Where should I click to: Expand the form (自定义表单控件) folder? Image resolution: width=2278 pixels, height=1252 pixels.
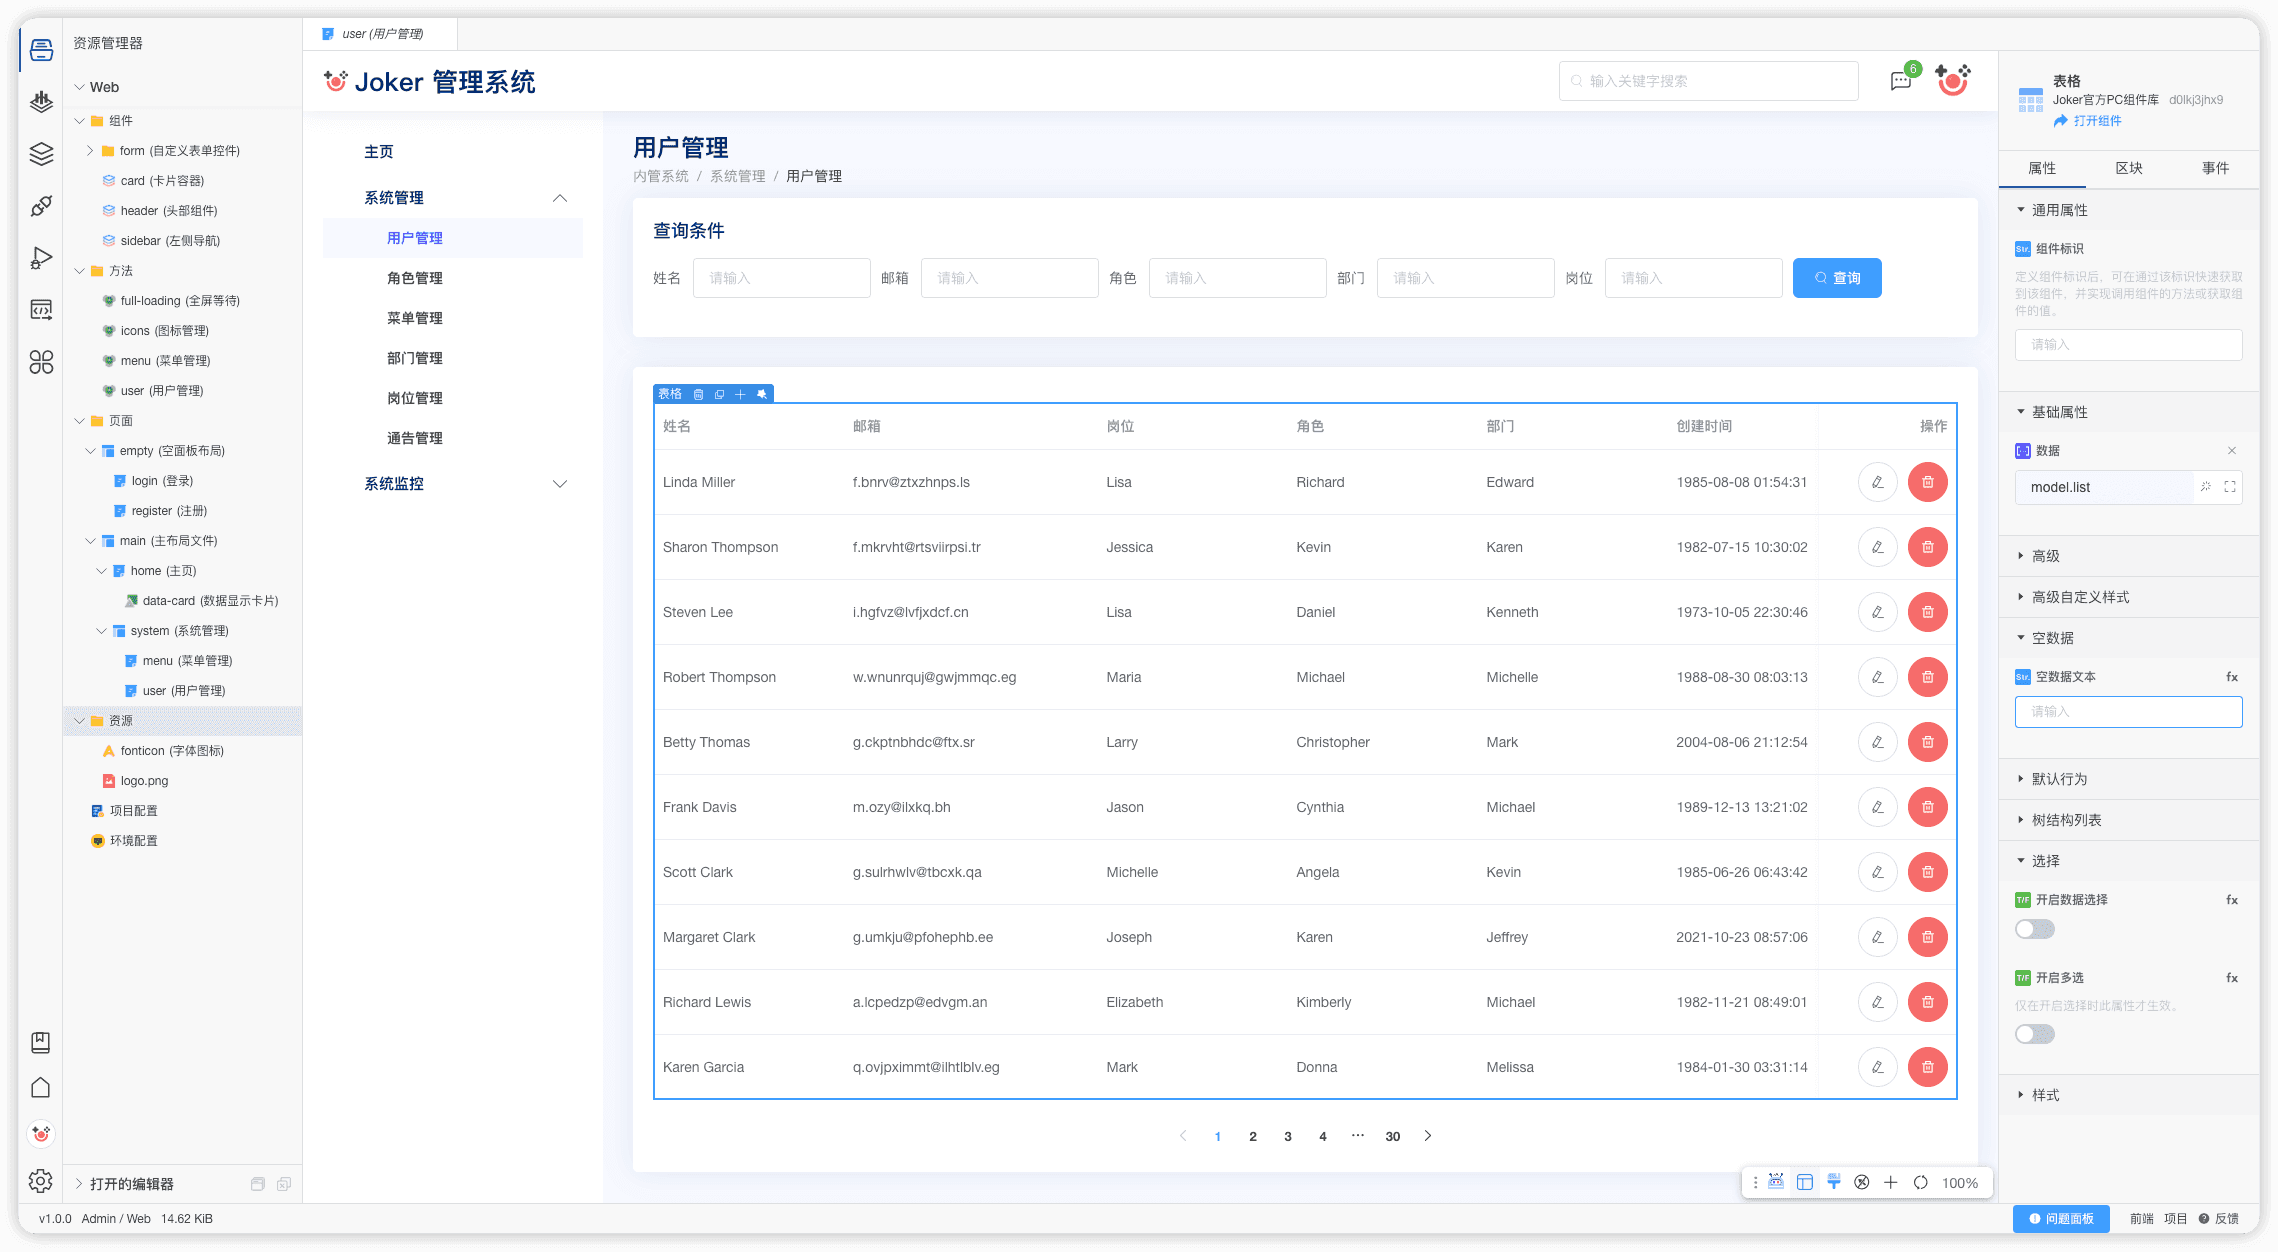(89, 151)
